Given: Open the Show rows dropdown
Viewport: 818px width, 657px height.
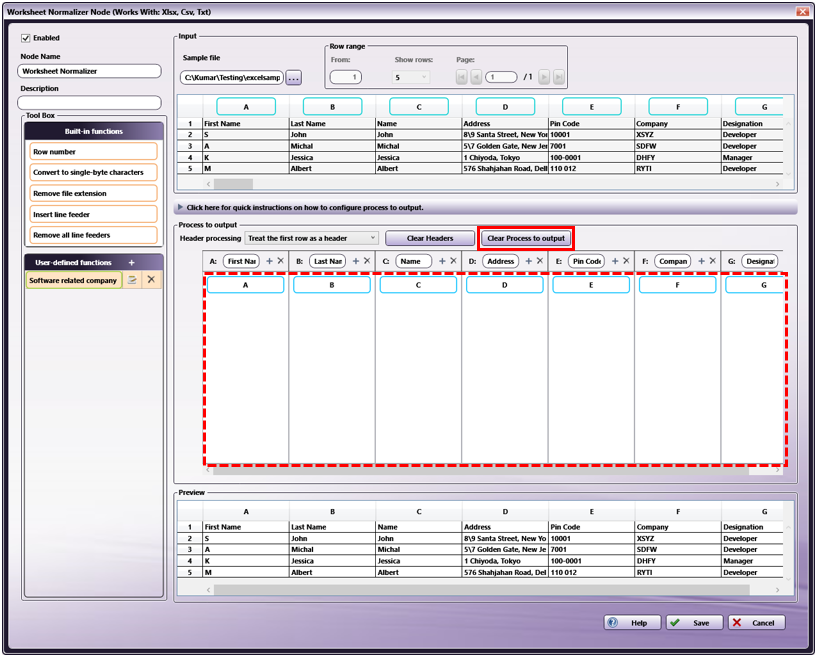Looking at the screenshot, I should (411, 77).
